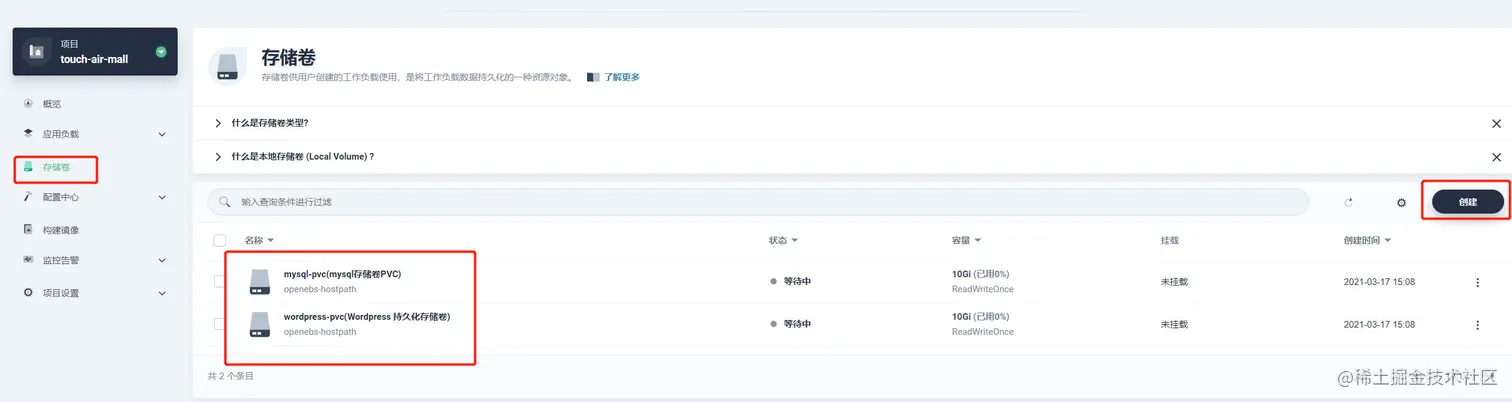Close the 什么是本地存储卷 tip

tap(1496, 157)
